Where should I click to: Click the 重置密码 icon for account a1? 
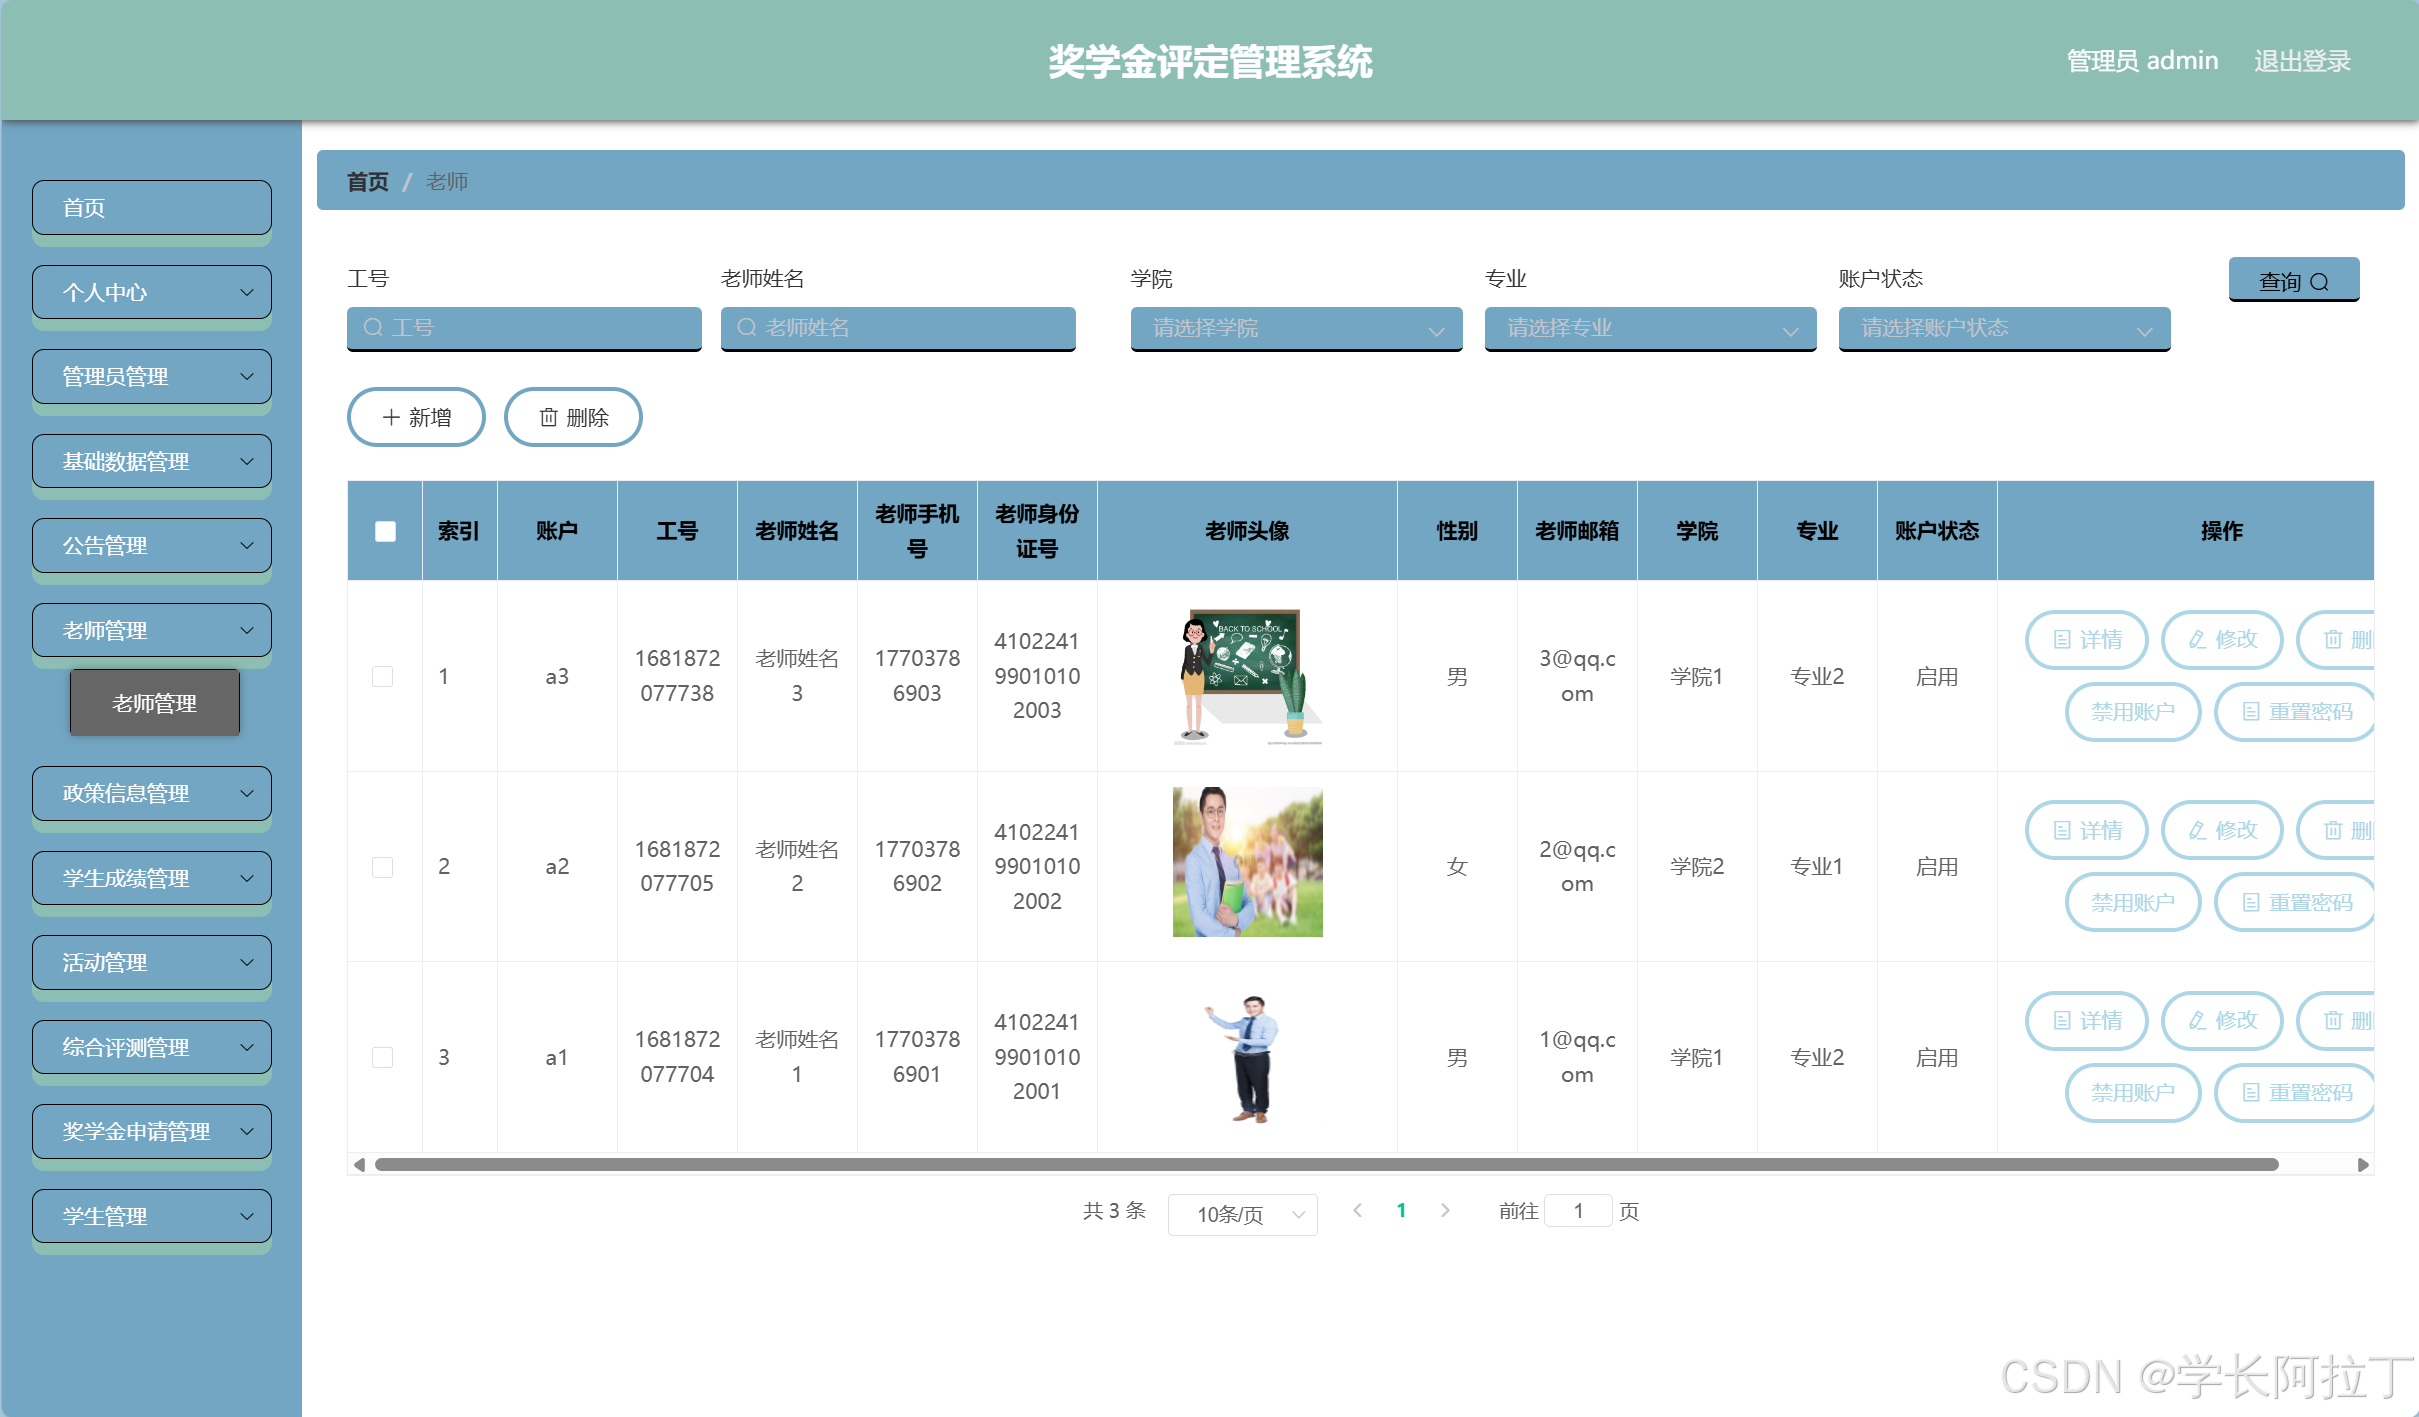pos(2251,1093)
